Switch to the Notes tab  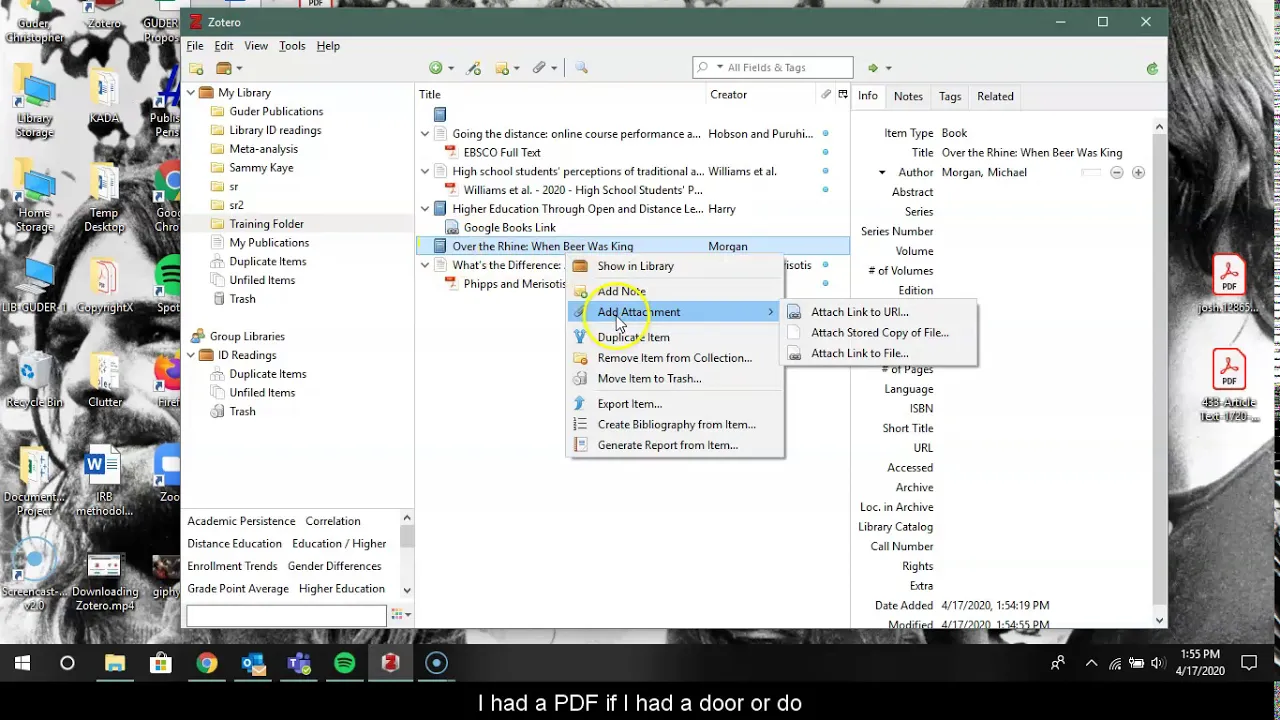(908, 96)
